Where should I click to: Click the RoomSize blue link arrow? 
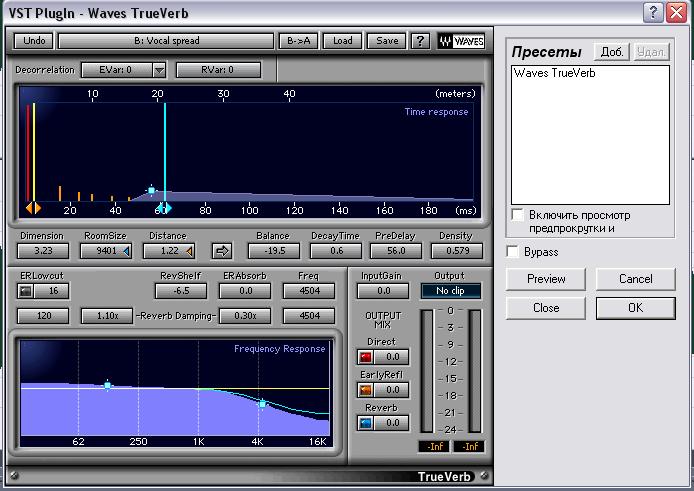click(127, 251)
